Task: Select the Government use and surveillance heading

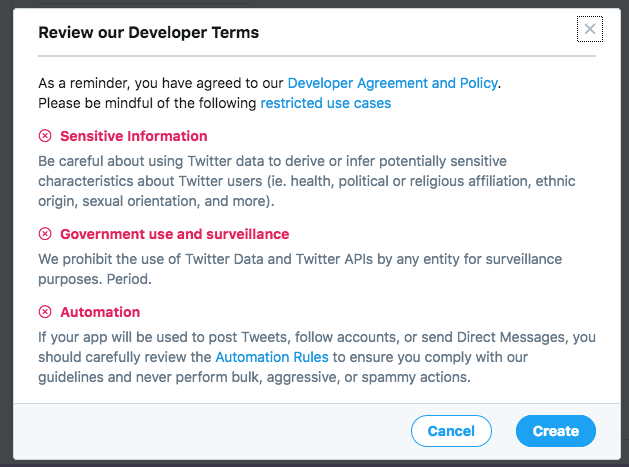Action: pos(174,234)
